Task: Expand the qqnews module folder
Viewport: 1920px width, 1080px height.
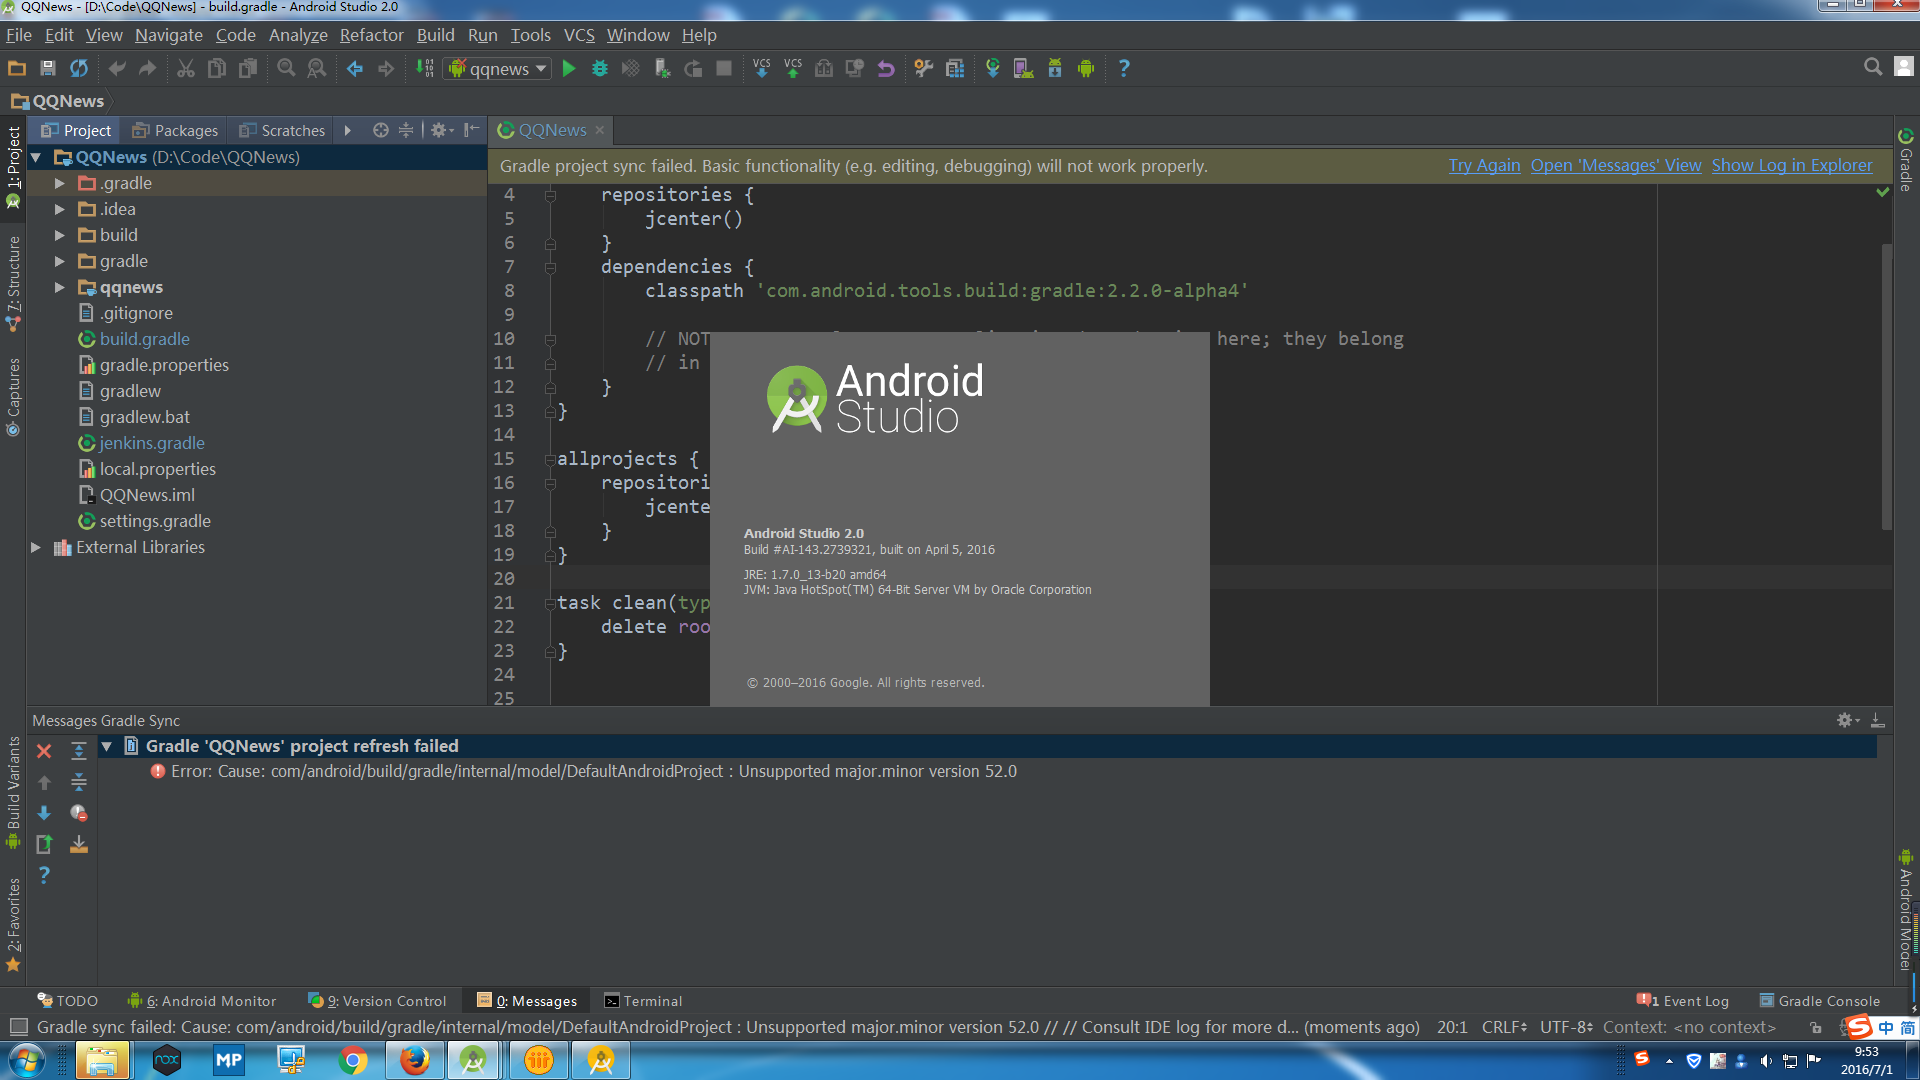Action: coord(60,287)
